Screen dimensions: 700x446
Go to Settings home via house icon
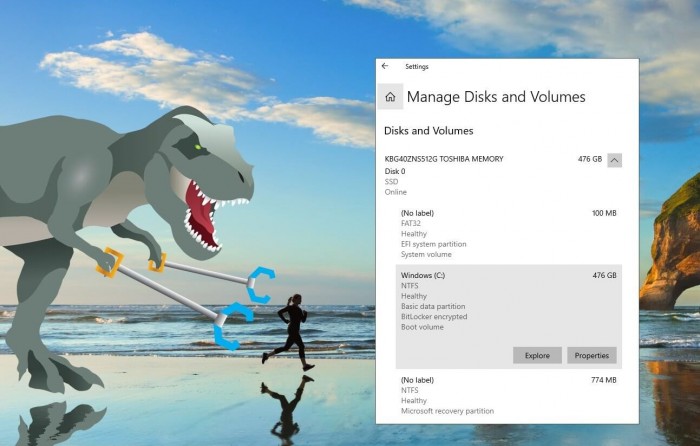click(x=389, y=97)
